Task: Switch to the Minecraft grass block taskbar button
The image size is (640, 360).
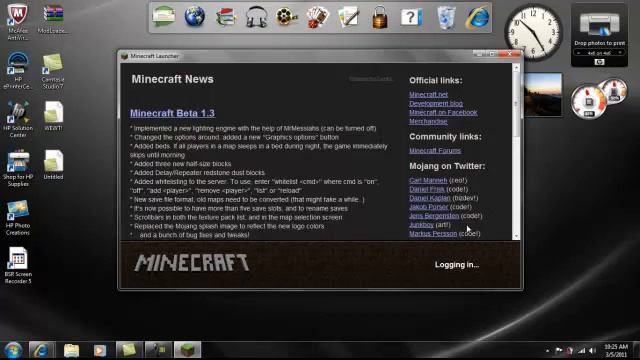Action: coord(187,350)
